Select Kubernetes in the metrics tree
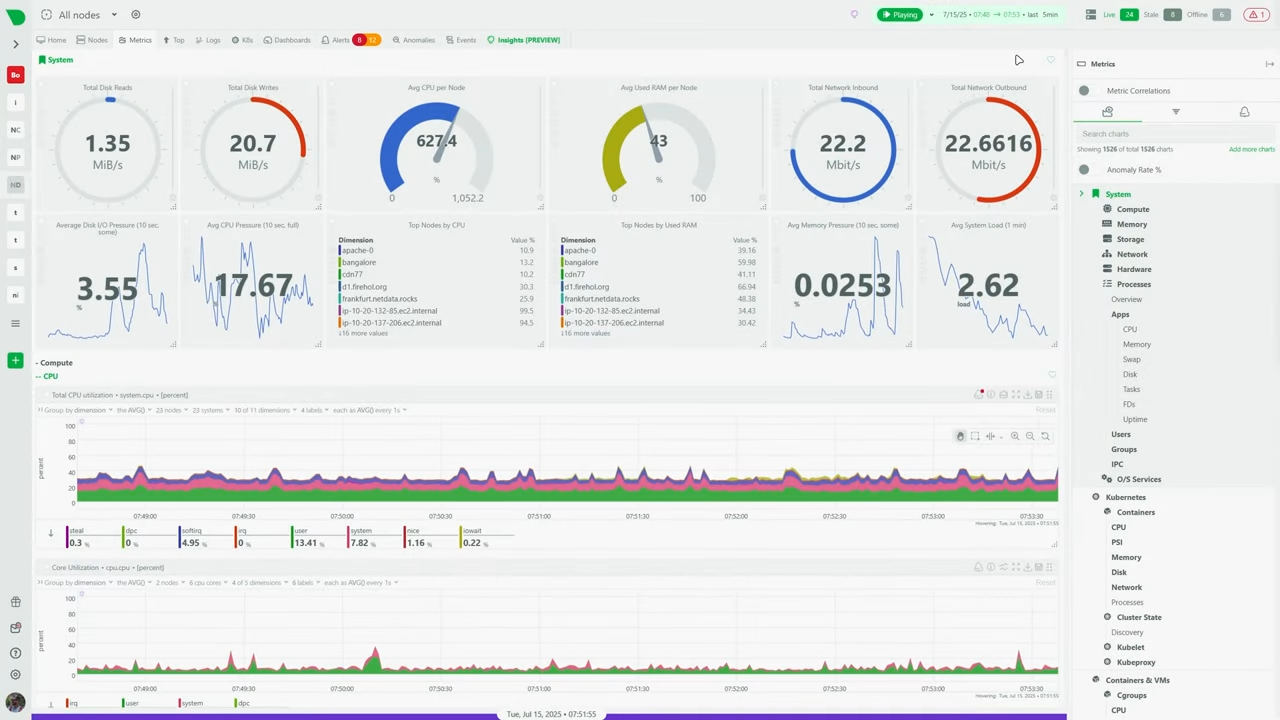This screenshot has height=720, width=1280. 1125,497
